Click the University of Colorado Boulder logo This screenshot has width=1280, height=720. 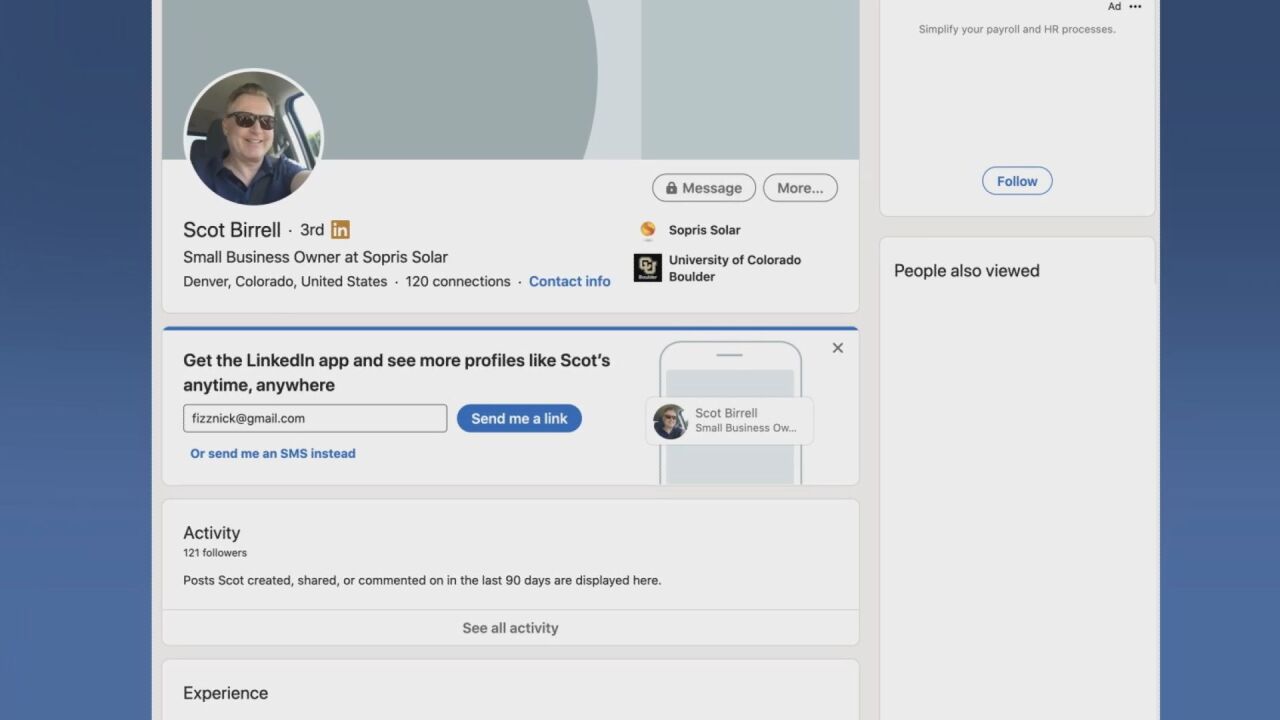click(x=648, y=268)
